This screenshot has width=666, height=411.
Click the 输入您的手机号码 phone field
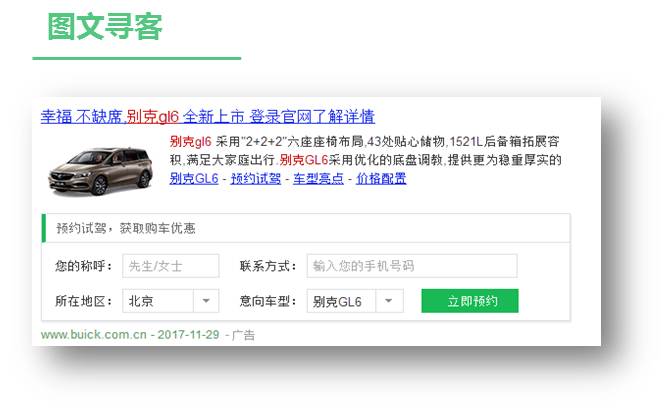(x=412, y=266)
